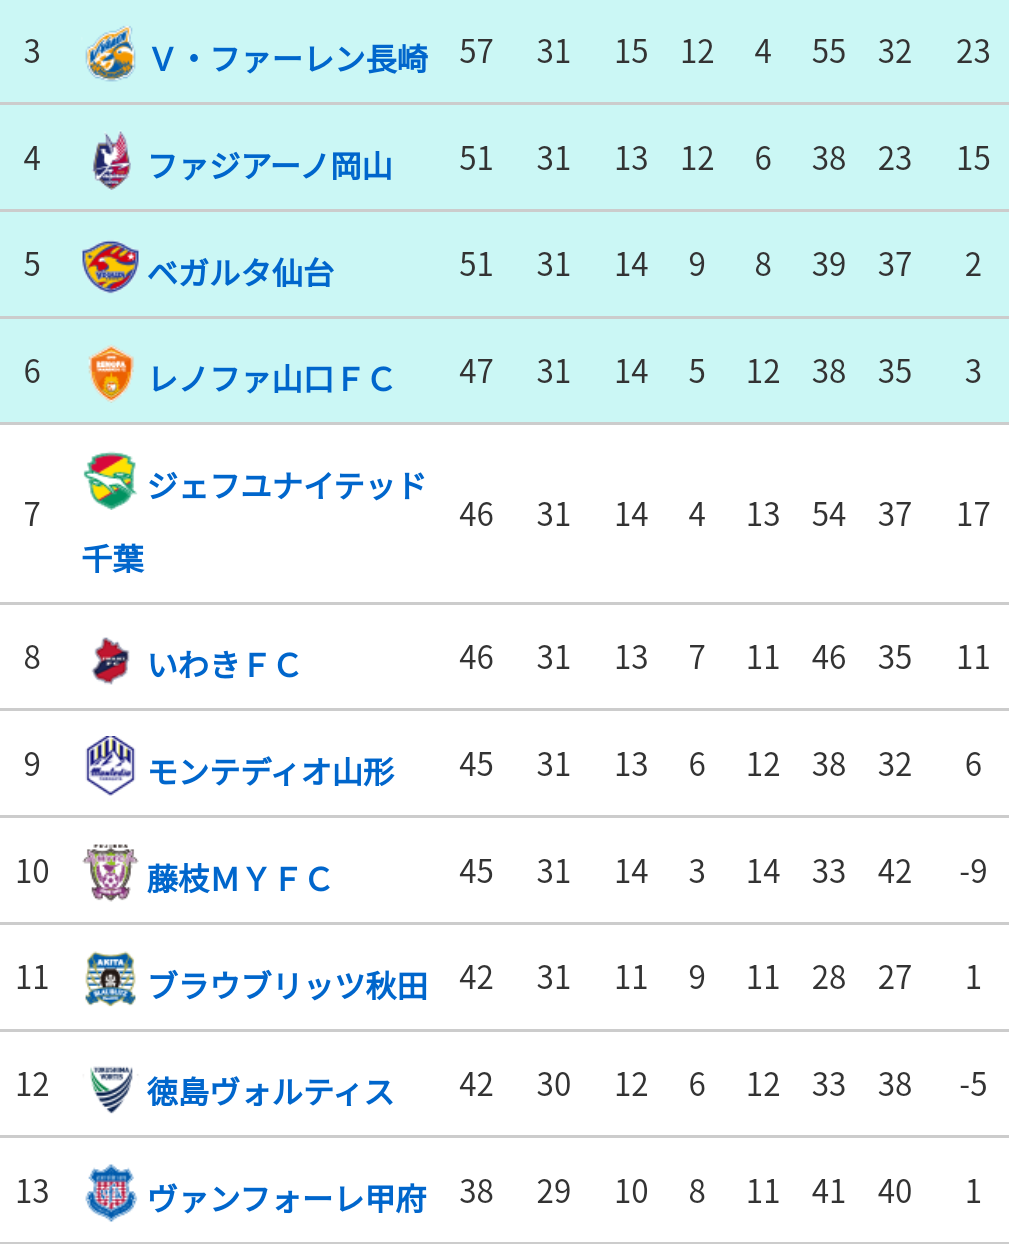
Task: Select the 藤枝MYFC team name link
Action: pos(239,879)
